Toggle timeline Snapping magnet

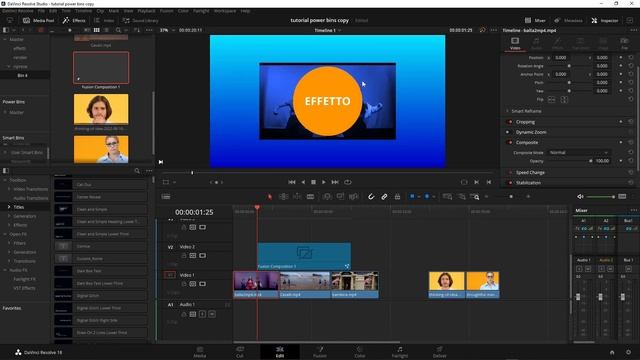[x=371, y=197]
